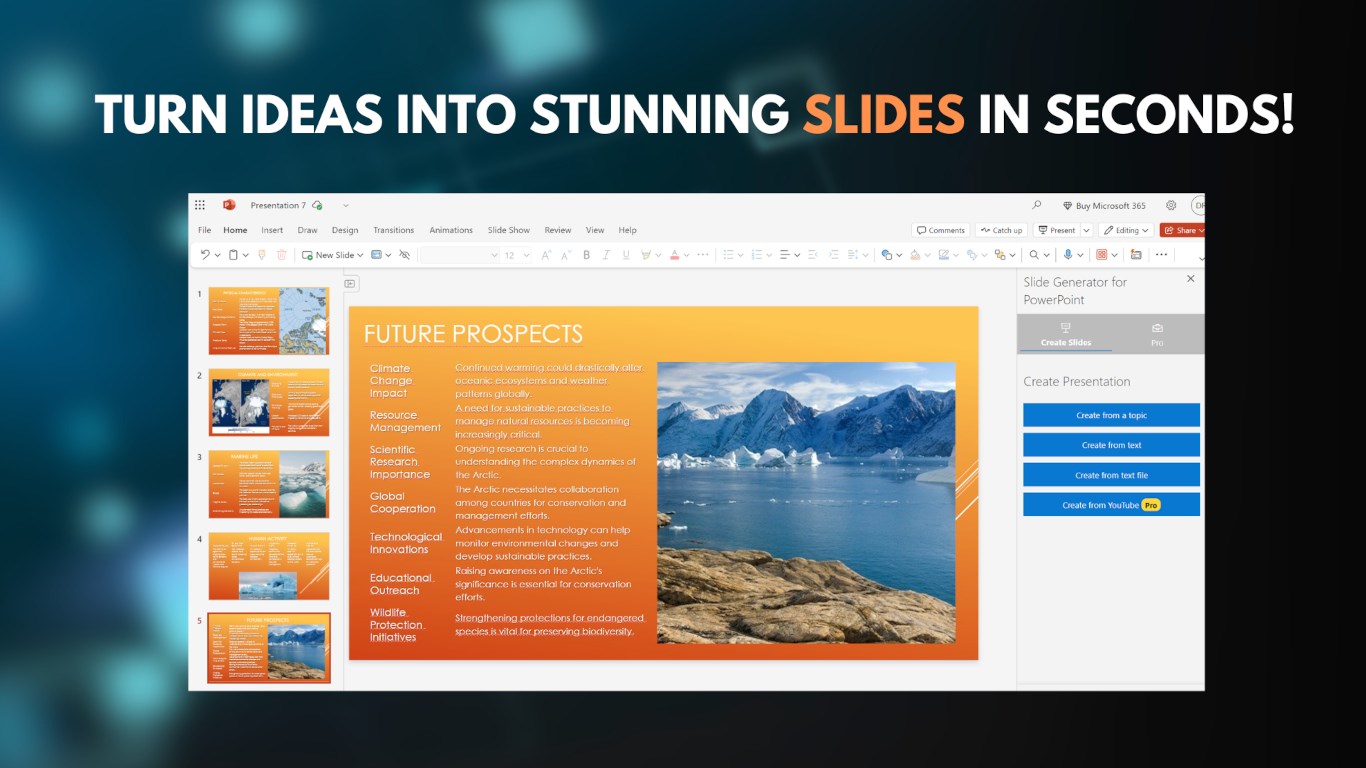This screenshot has width=1366, height=768.
Task: Open the highlight color picker
Action: (x=650, y=255)
